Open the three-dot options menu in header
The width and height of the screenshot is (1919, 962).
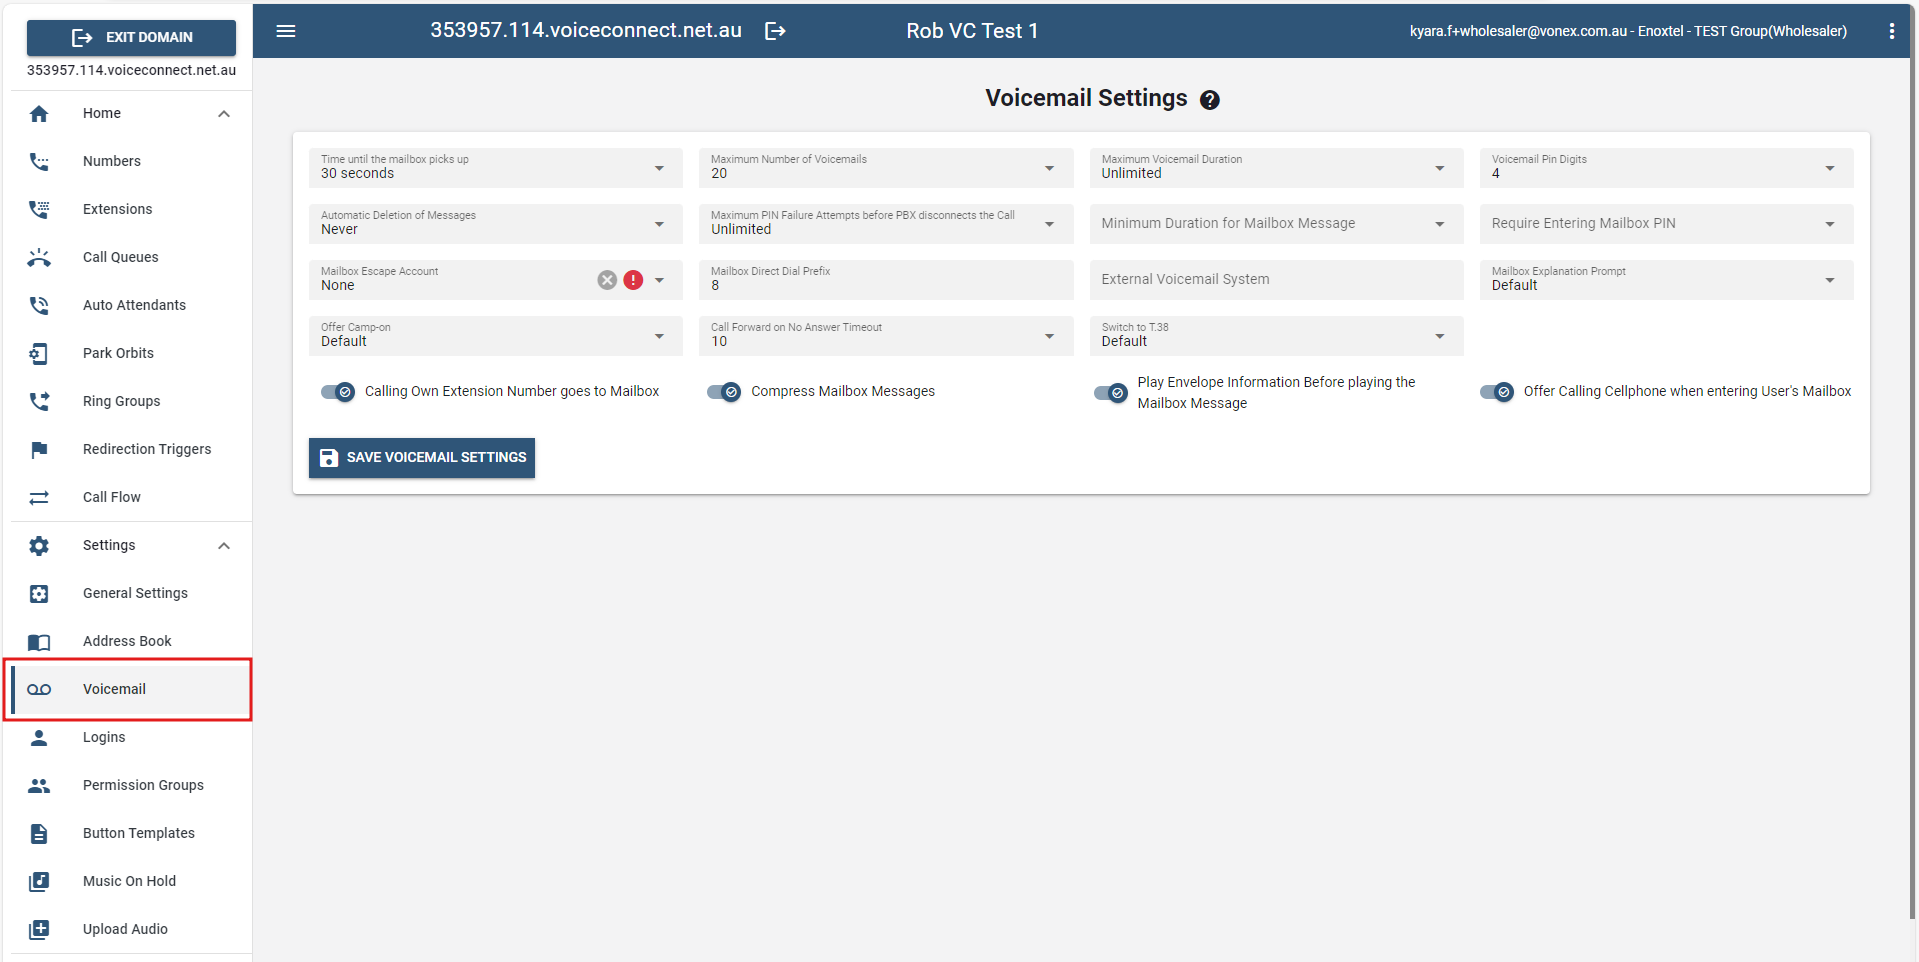(1891, 31)
